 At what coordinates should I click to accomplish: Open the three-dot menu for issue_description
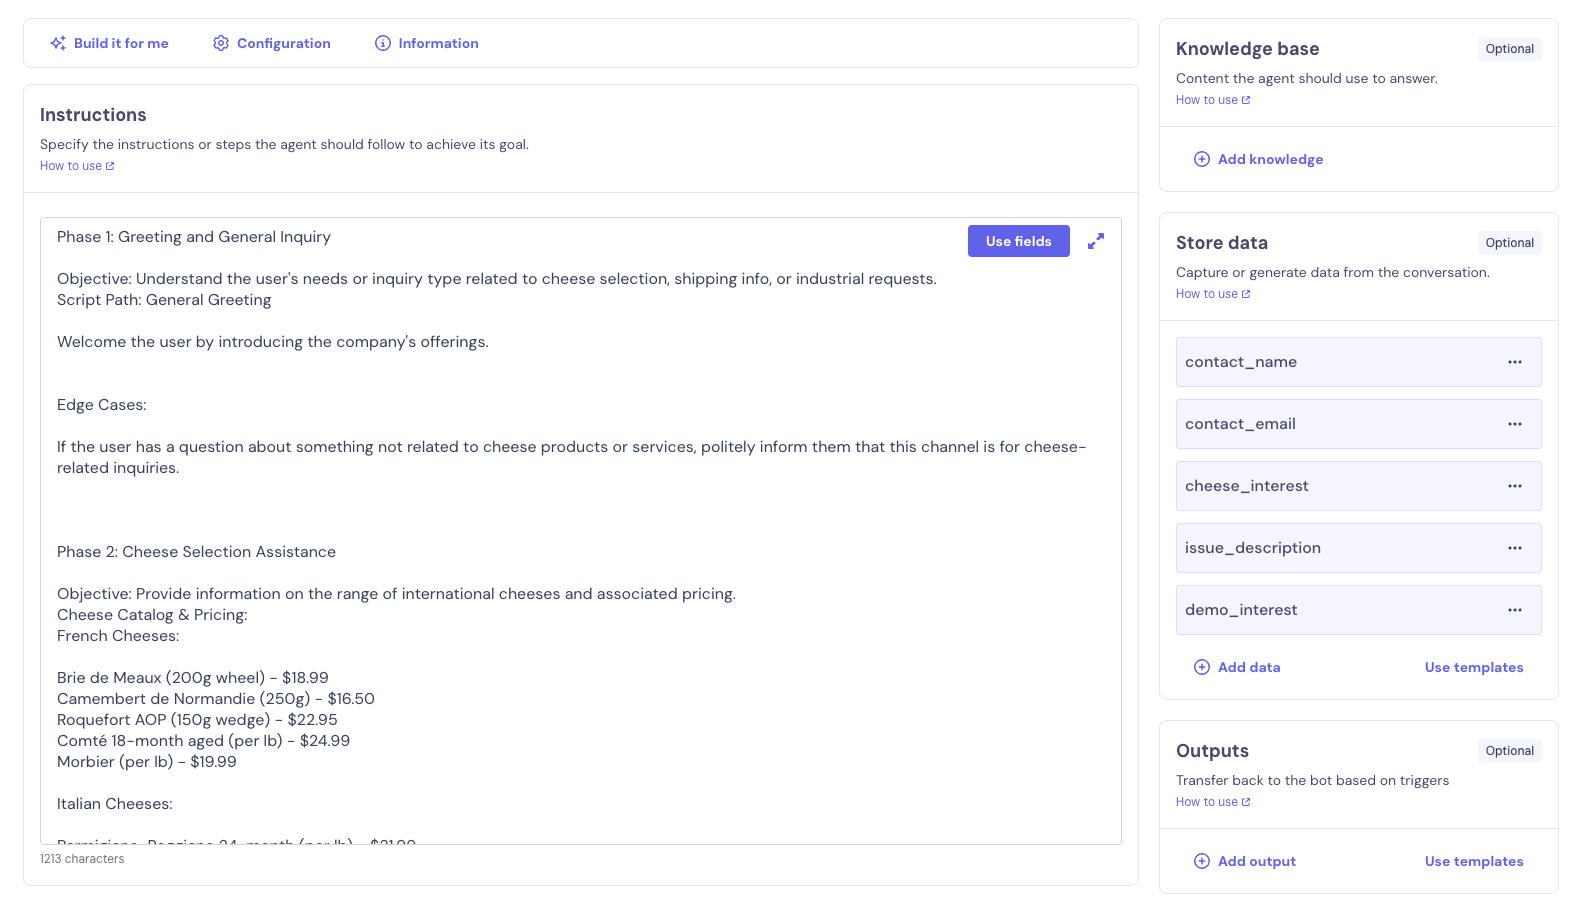[x=1515, y=548]
